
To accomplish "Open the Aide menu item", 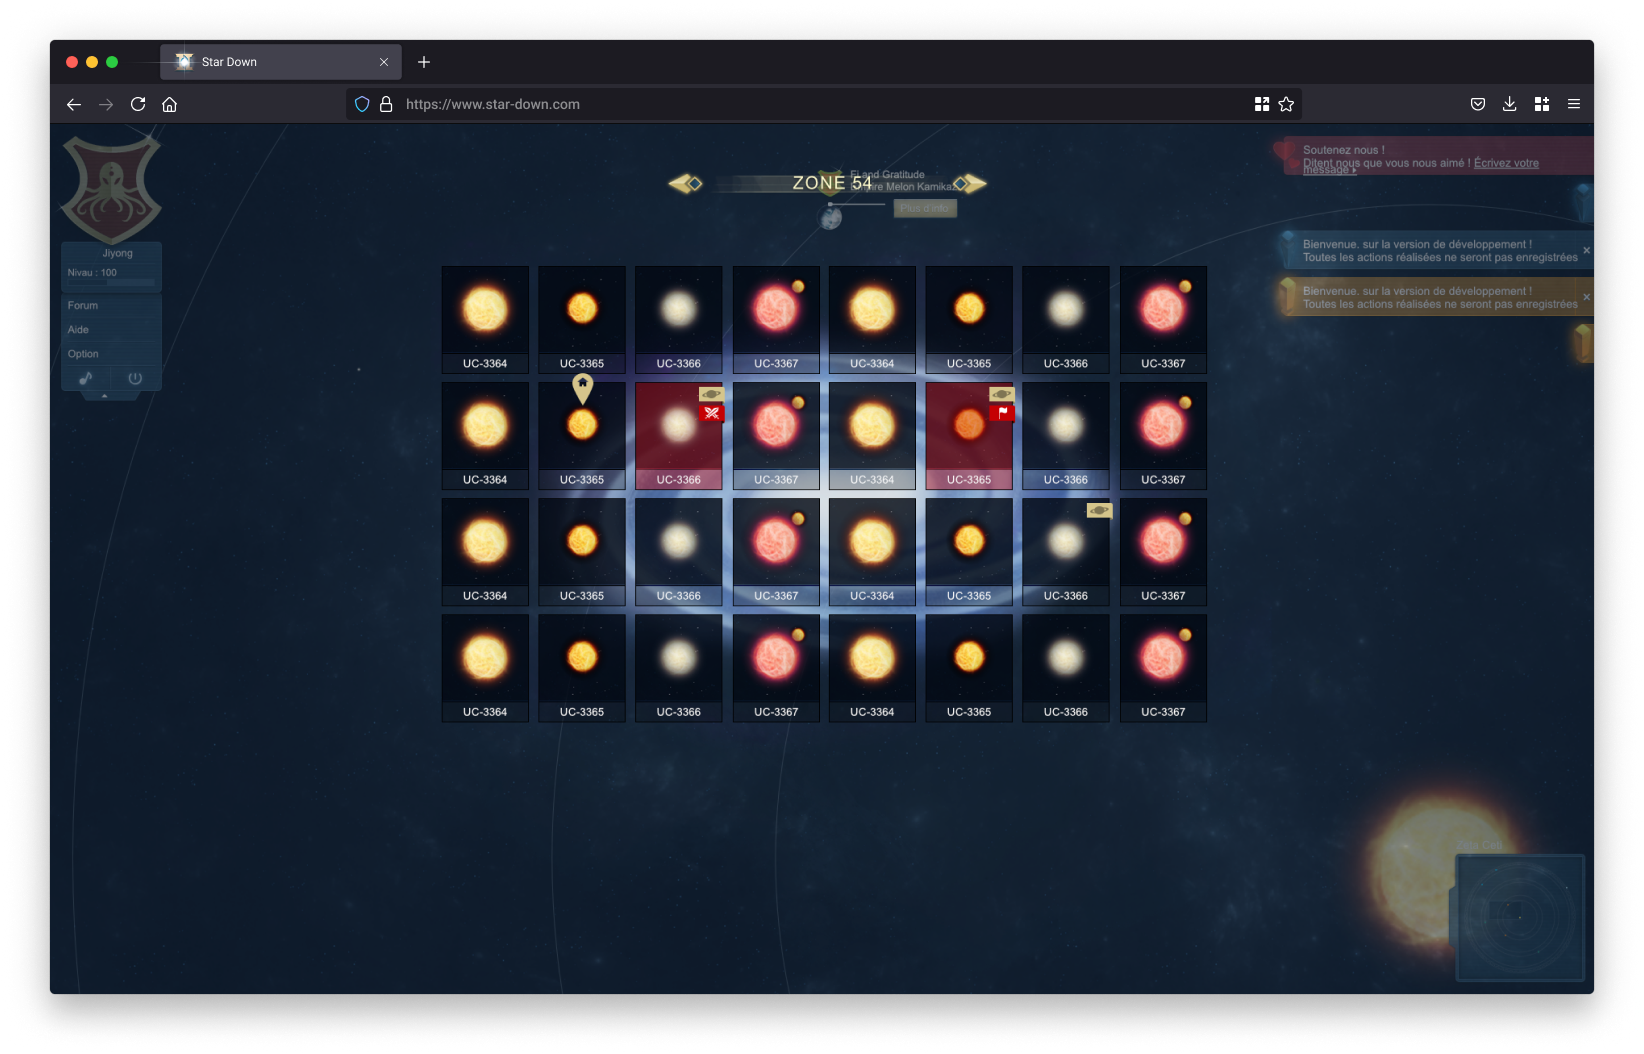I will point(79,329).
